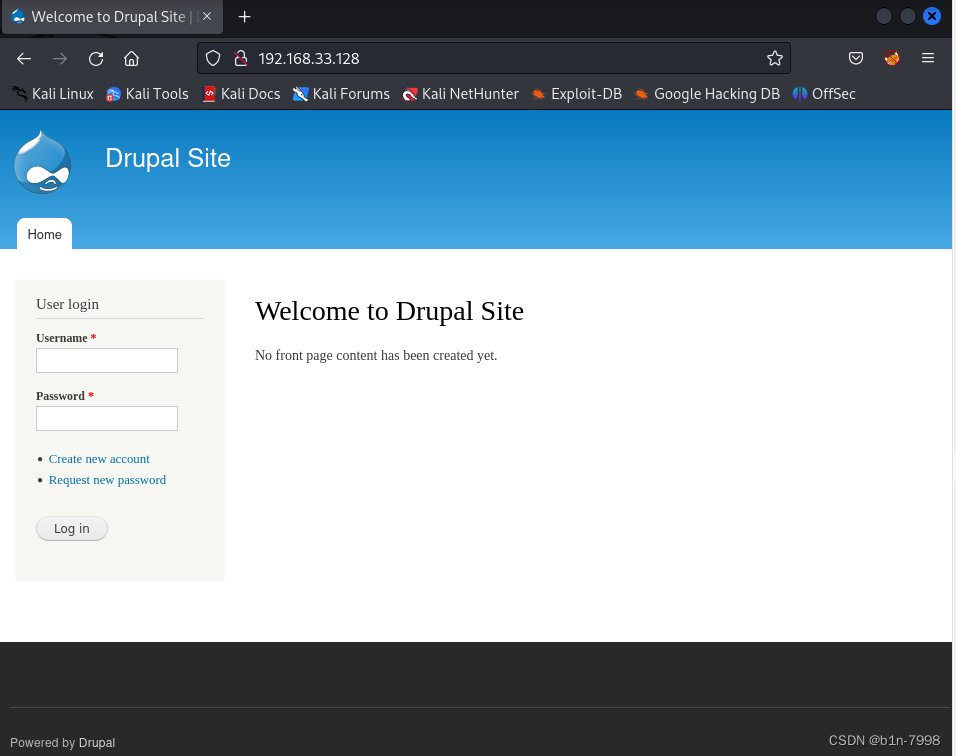This screenshot has height=756, width=956.
Task: Click the Create new account link
Action: 99,459
